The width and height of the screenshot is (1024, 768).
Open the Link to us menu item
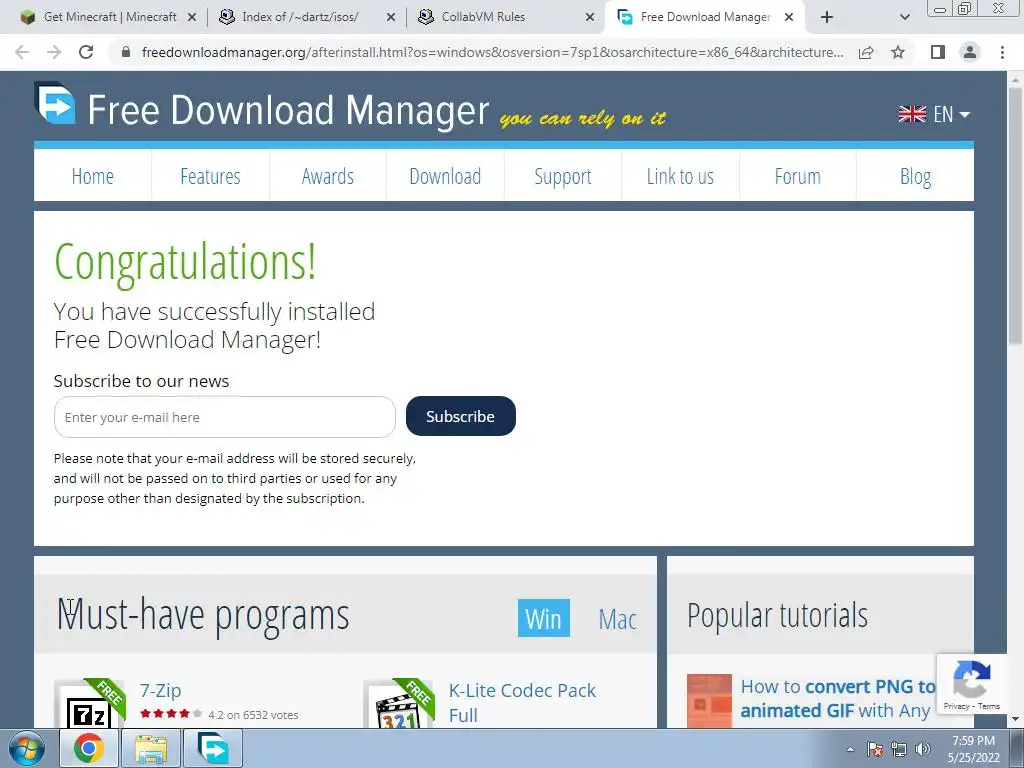point(680,176)
